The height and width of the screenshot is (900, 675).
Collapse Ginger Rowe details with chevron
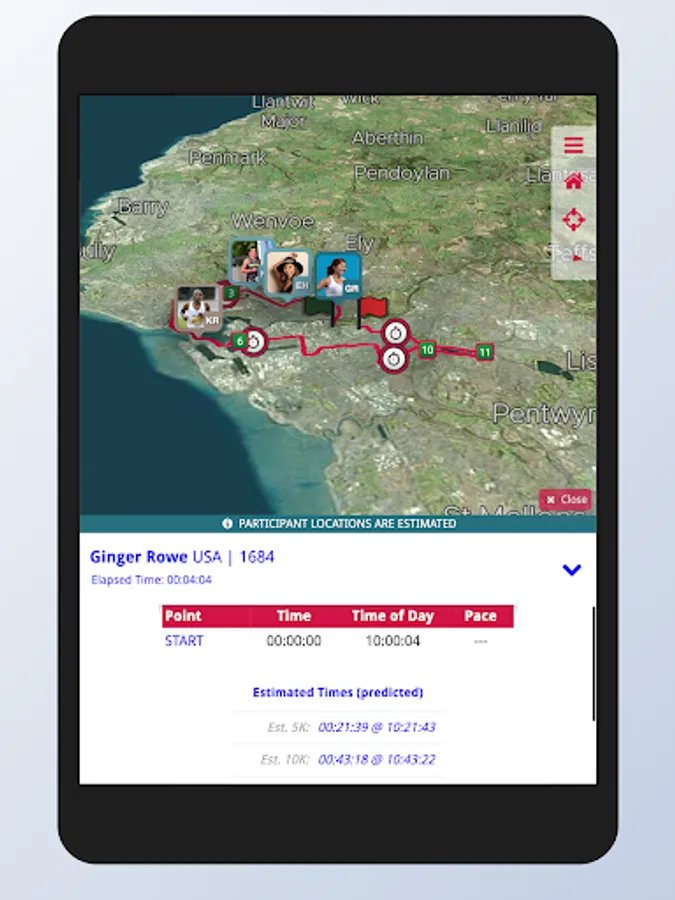pos(572,569)
